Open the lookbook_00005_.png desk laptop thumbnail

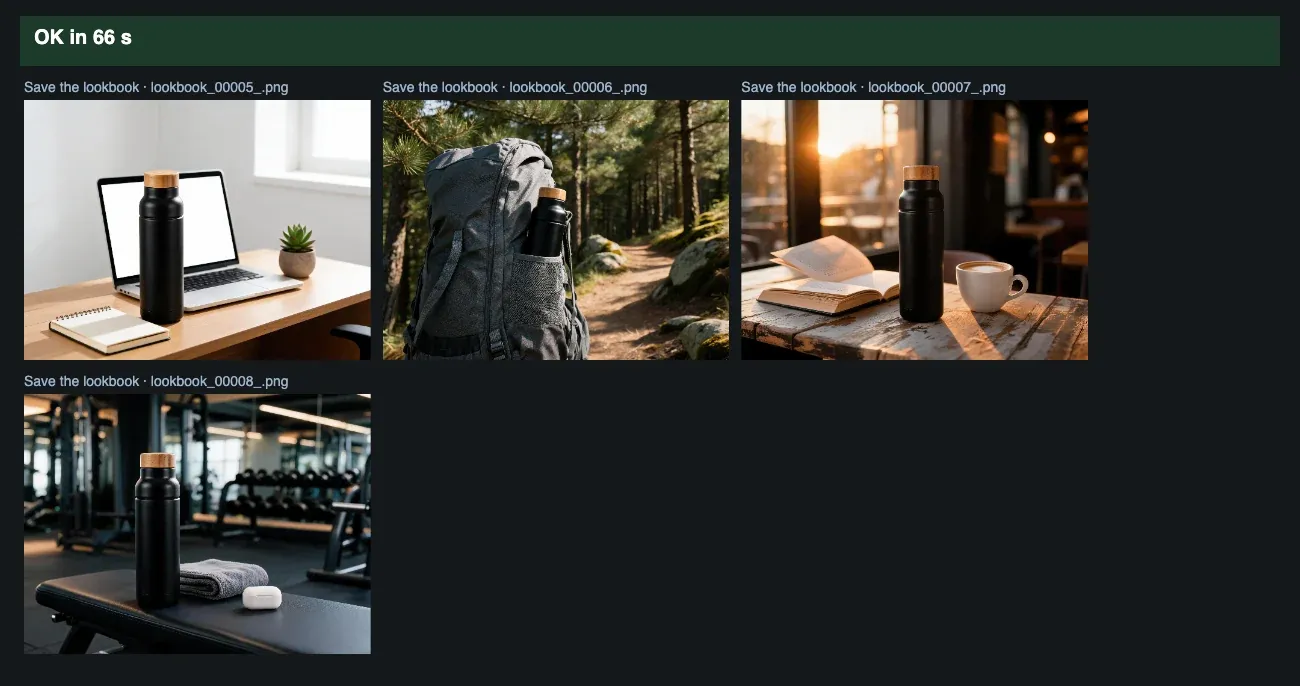coord(197,230)
